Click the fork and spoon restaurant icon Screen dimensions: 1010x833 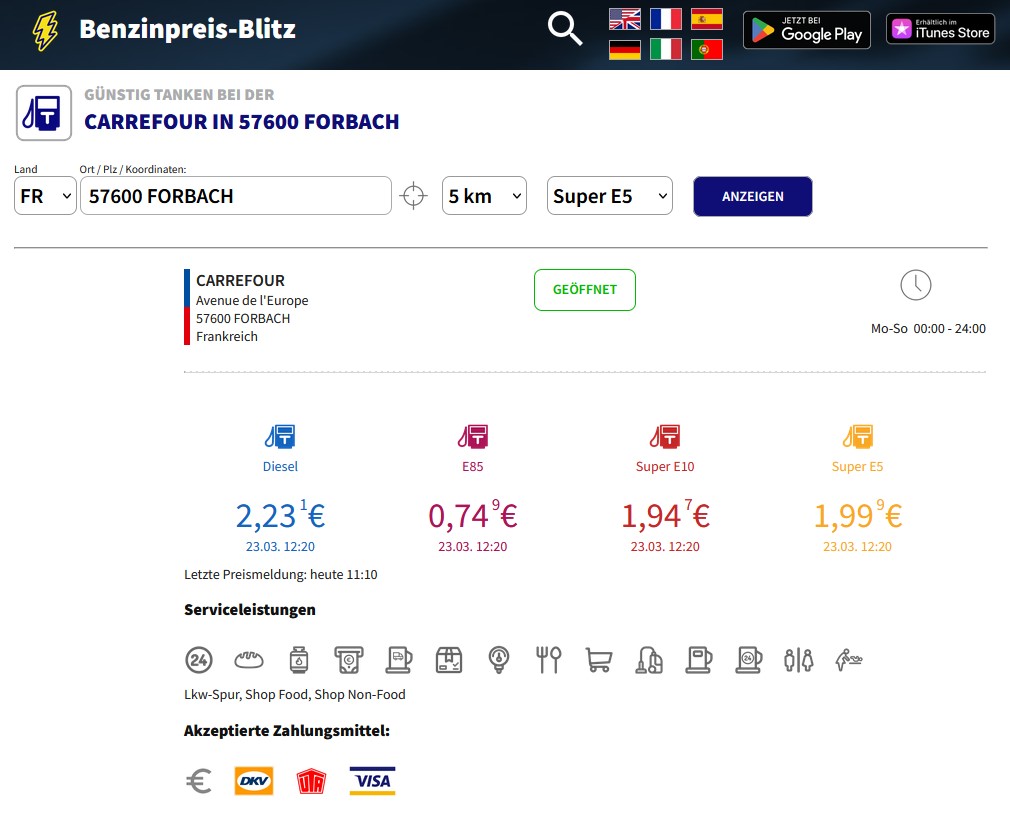(549, 660)
